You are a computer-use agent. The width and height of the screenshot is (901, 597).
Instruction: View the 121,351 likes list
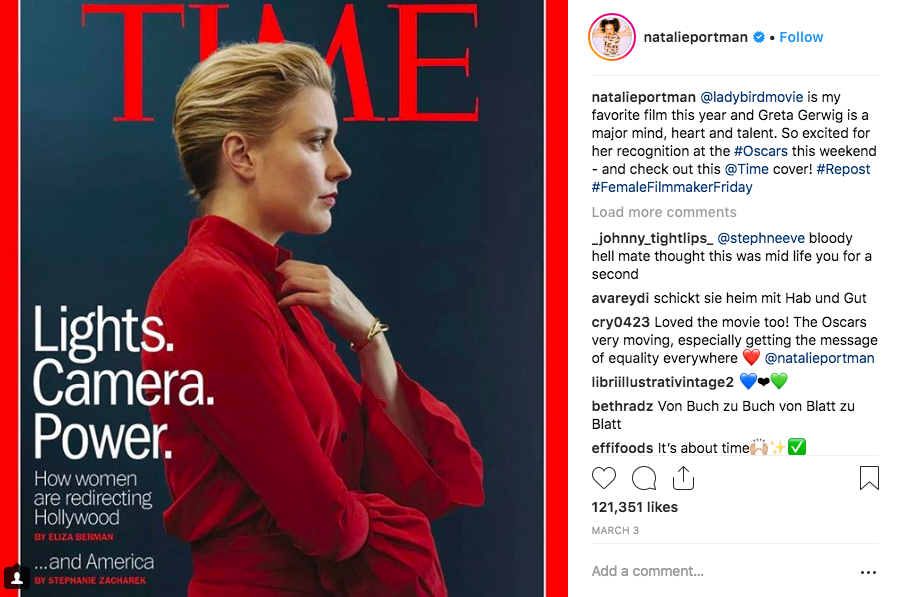click(634, 507)
